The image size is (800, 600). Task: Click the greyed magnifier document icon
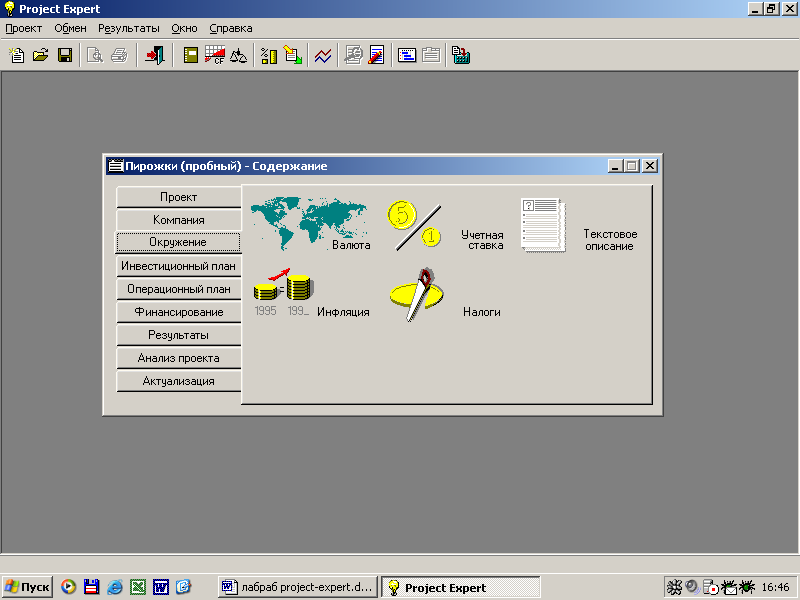(353, 55)
